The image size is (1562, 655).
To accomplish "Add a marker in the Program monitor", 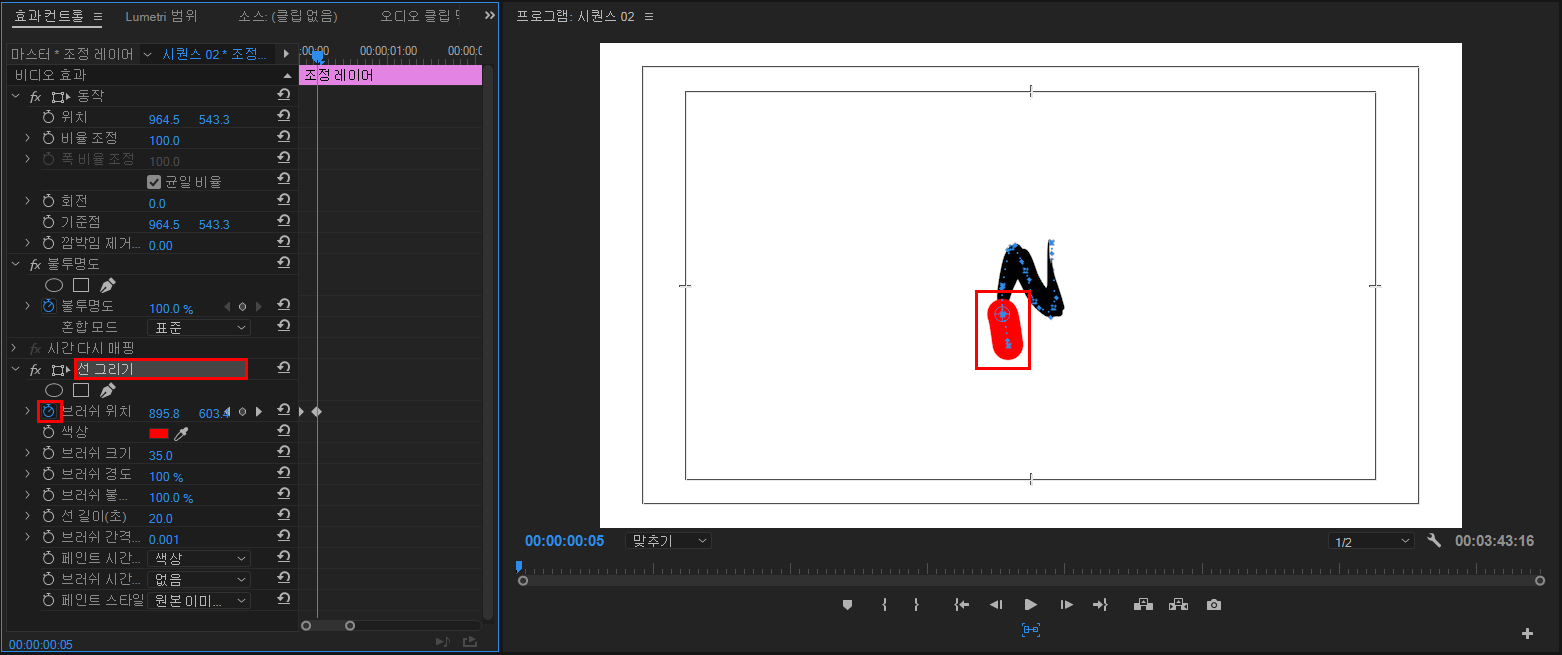I will click(847, 605).
